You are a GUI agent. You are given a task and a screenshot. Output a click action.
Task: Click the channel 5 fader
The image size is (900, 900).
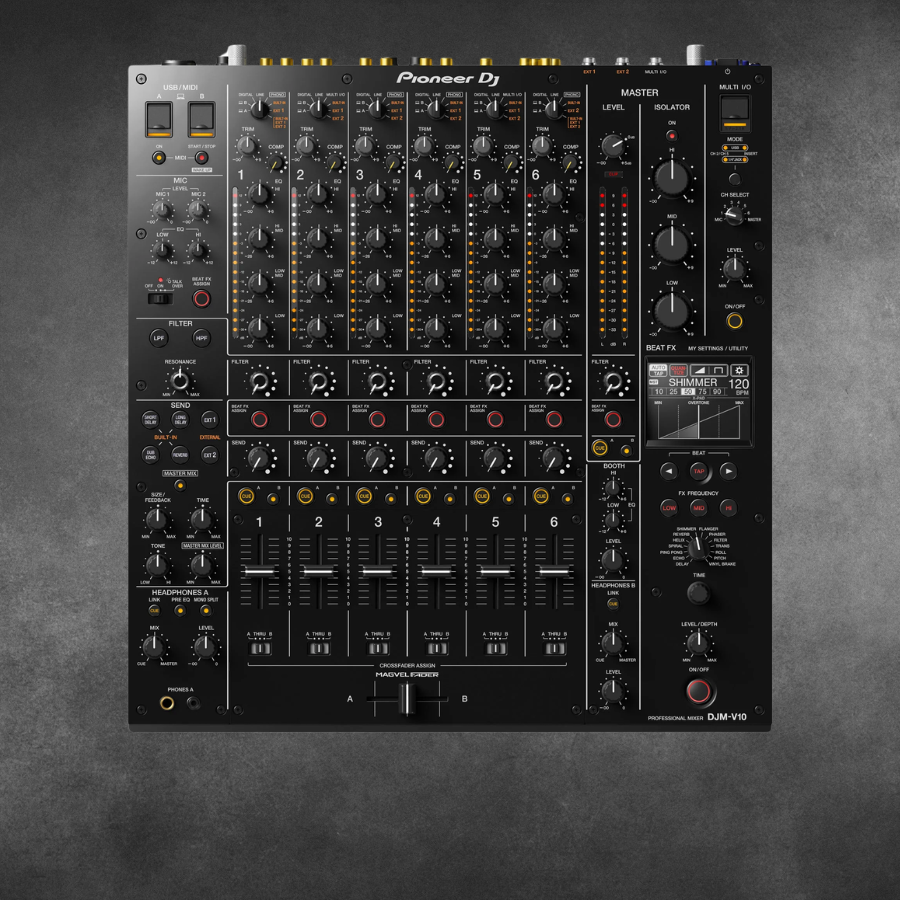[495, 571]
